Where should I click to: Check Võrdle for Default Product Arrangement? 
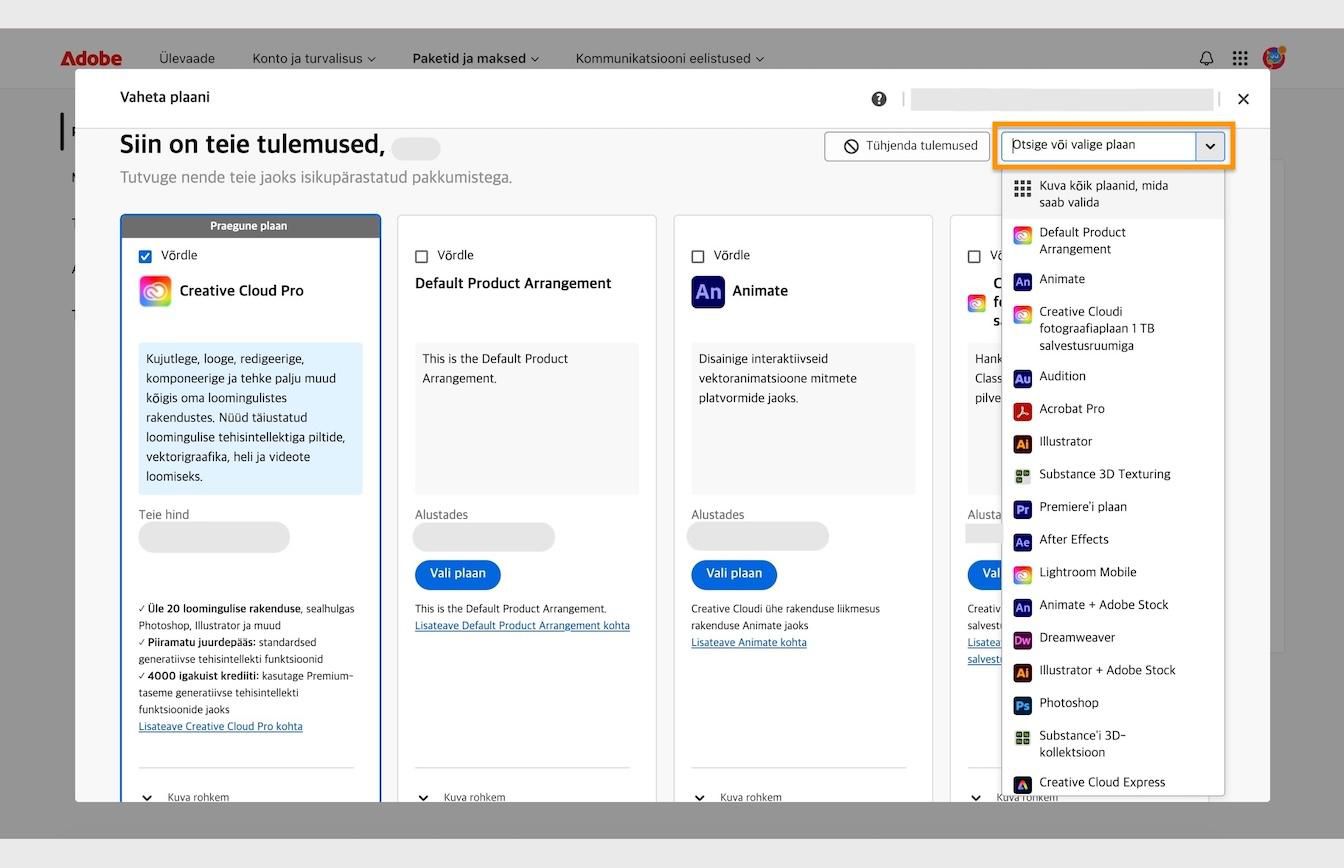[421, 257]
